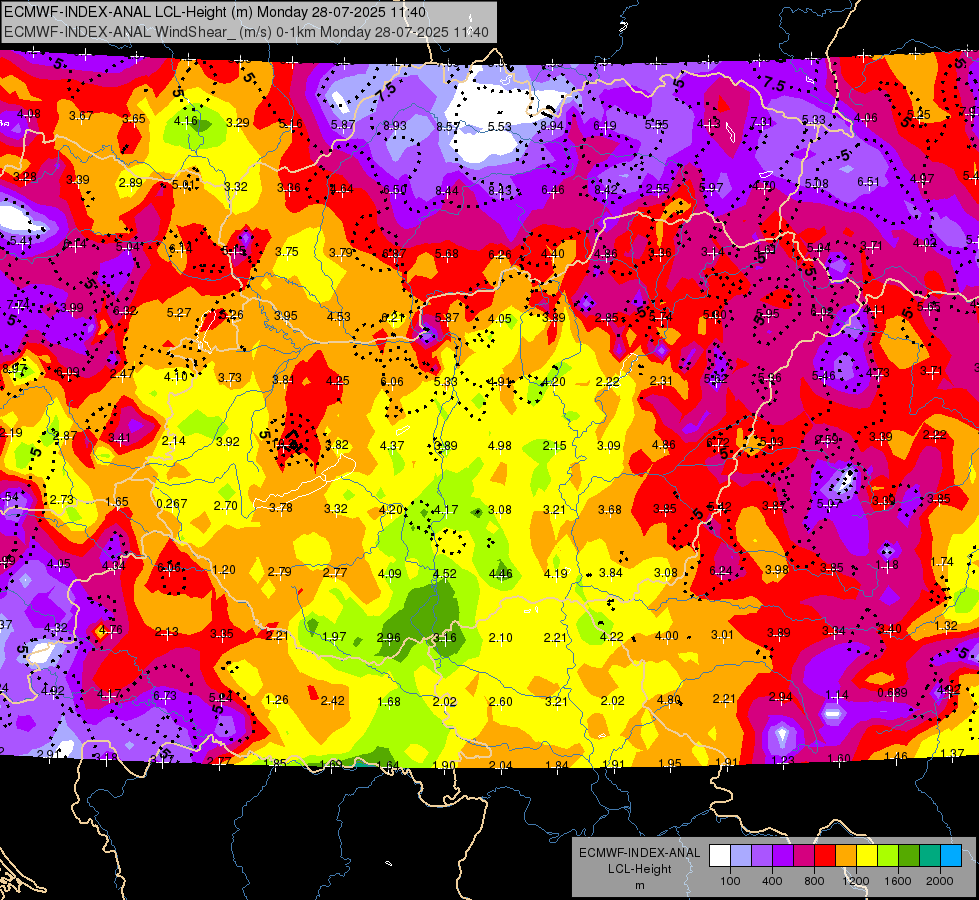Click the lime green legend swatch

pos(888,856)
